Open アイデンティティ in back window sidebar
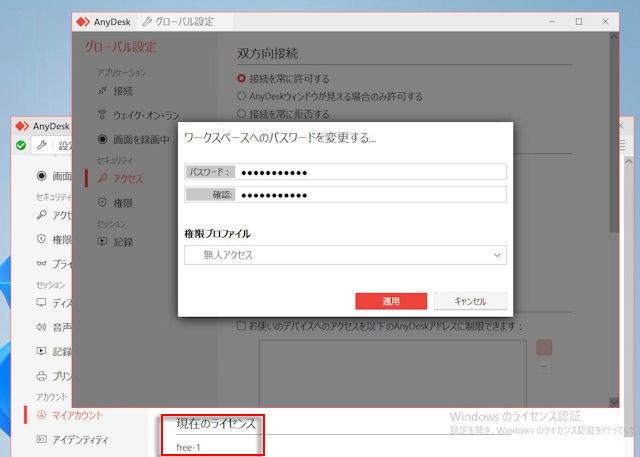640x457 pixels. [x=80, y=440]
